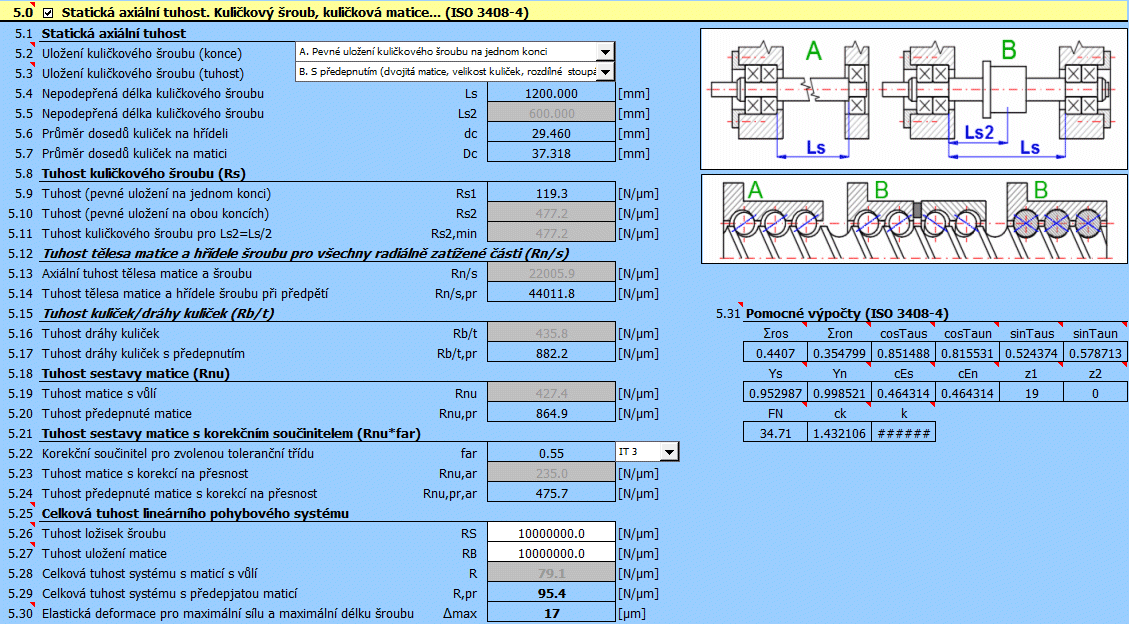Select the Rnu,pr value 864.9
Viewport: 1129px width, 624px height.
point(552,414)
